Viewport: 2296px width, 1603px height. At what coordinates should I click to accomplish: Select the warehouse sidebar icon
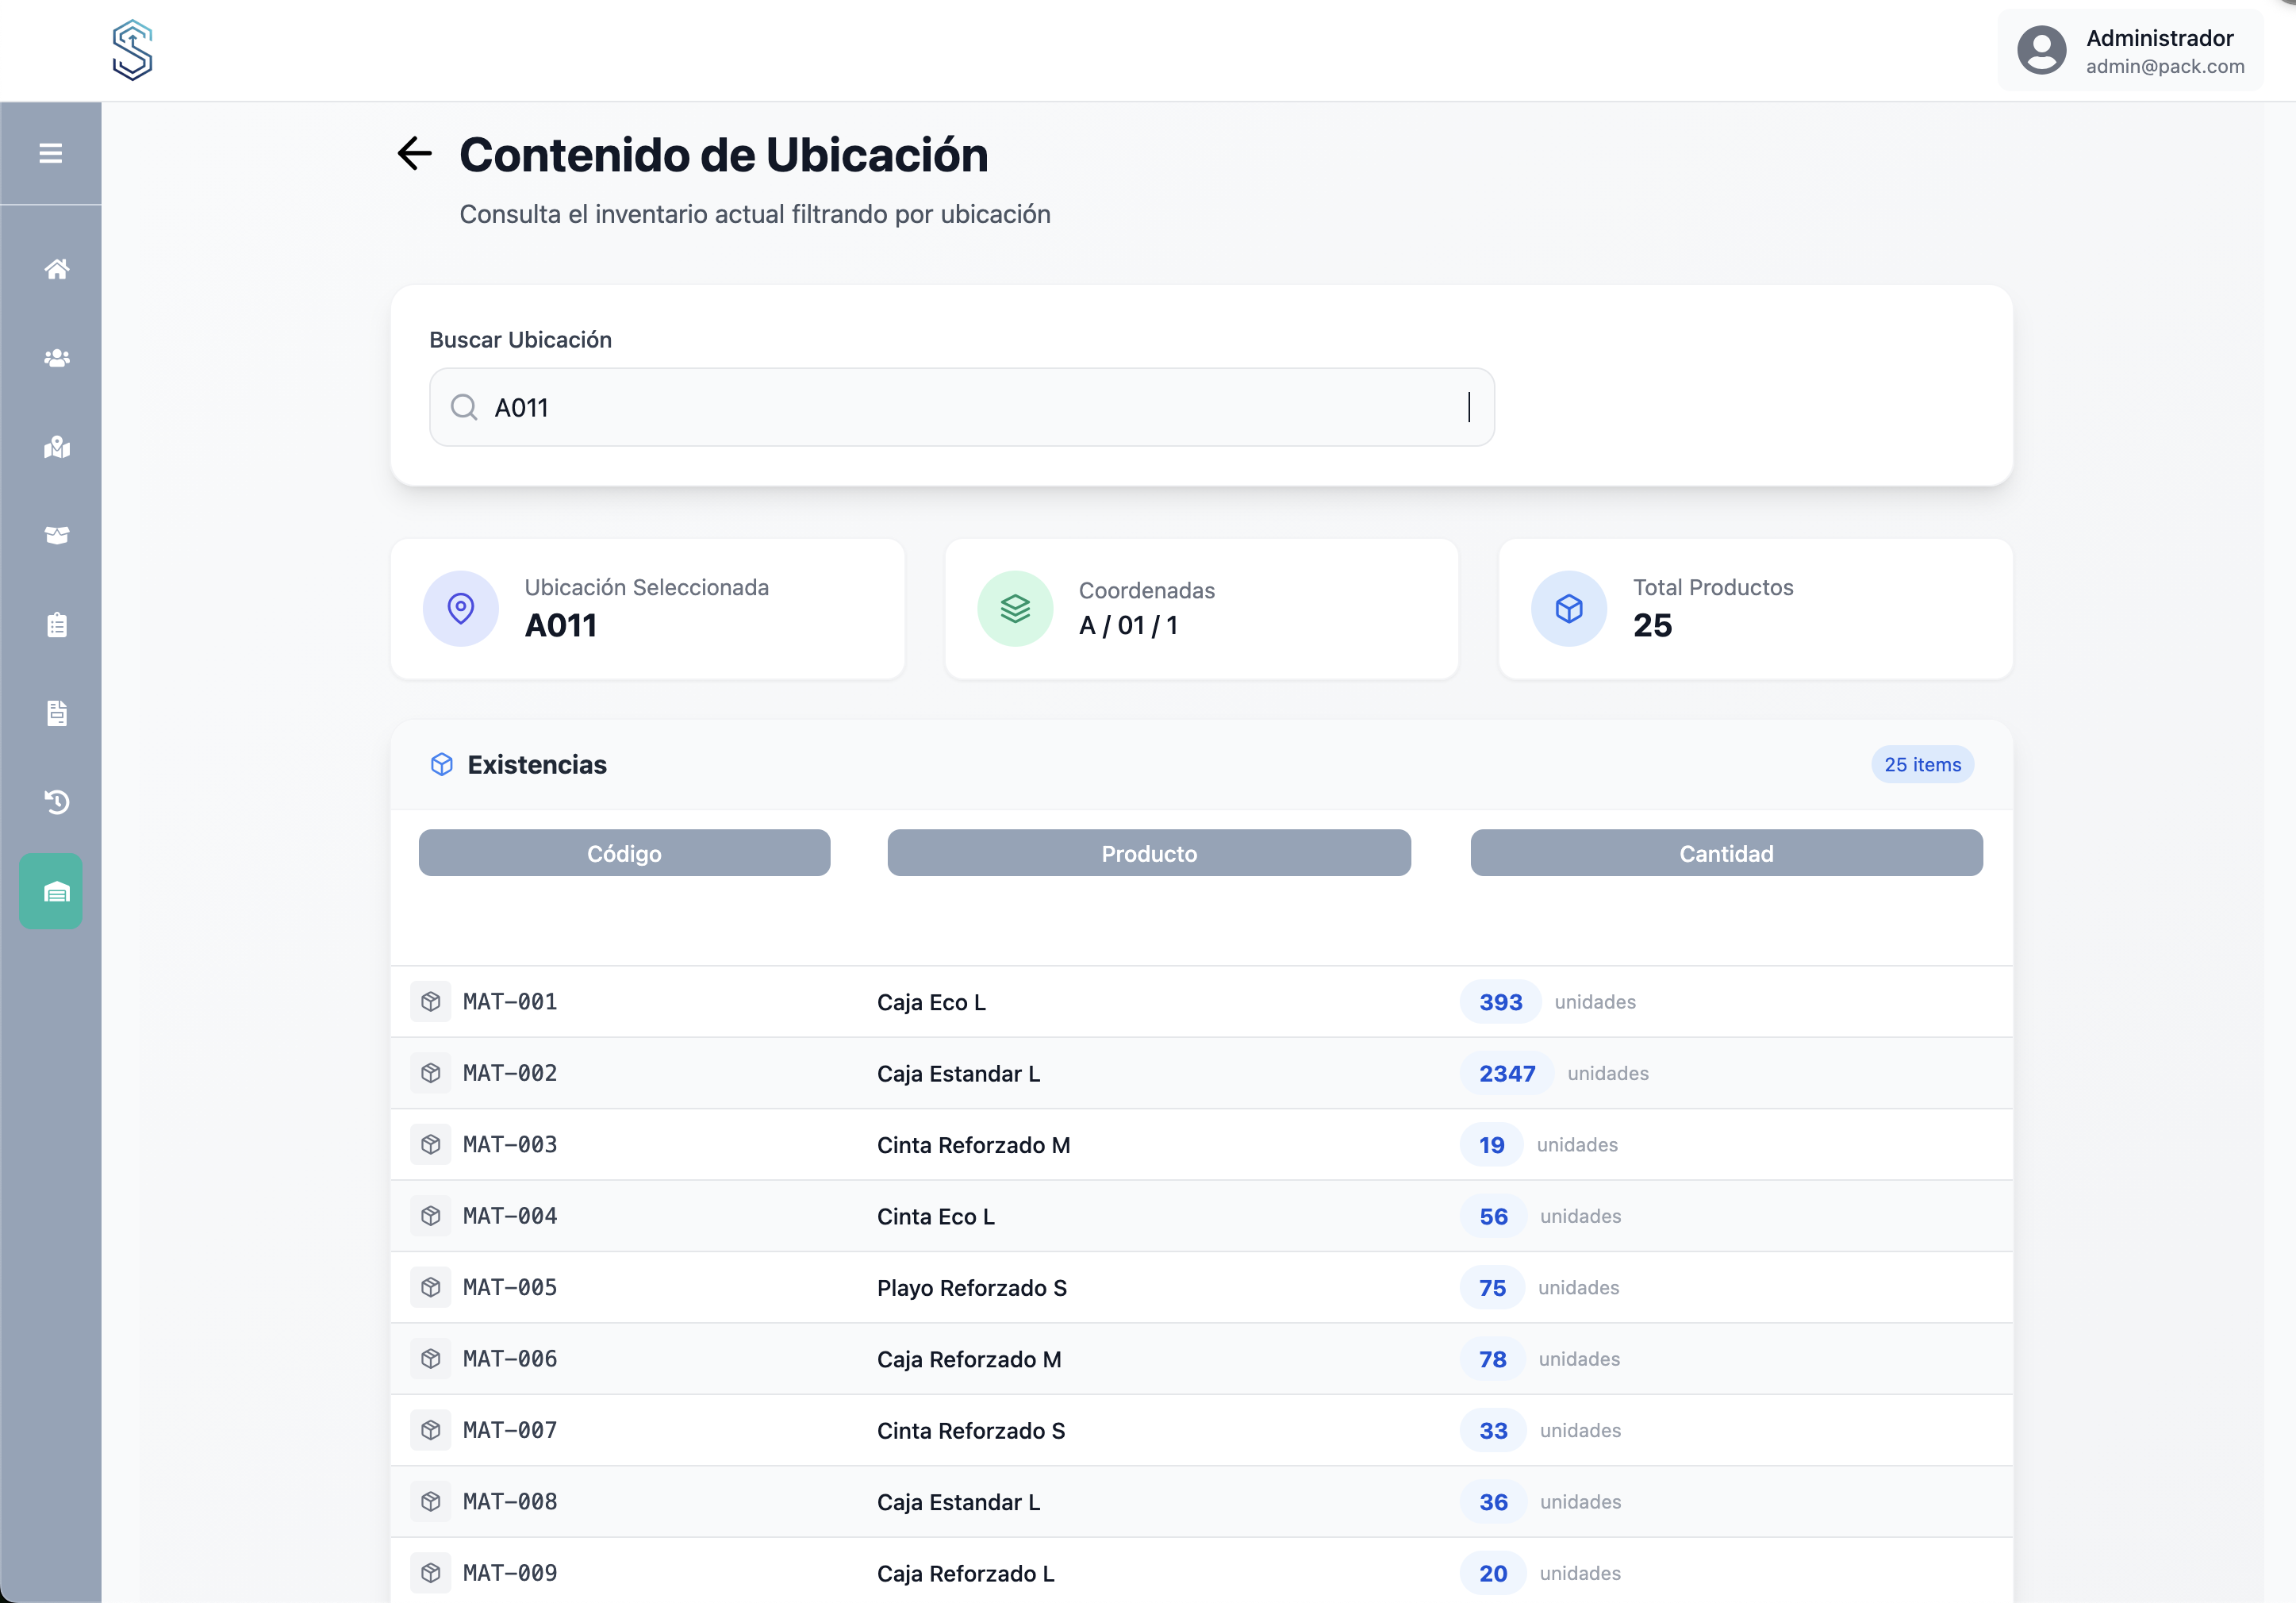[52, 891]
